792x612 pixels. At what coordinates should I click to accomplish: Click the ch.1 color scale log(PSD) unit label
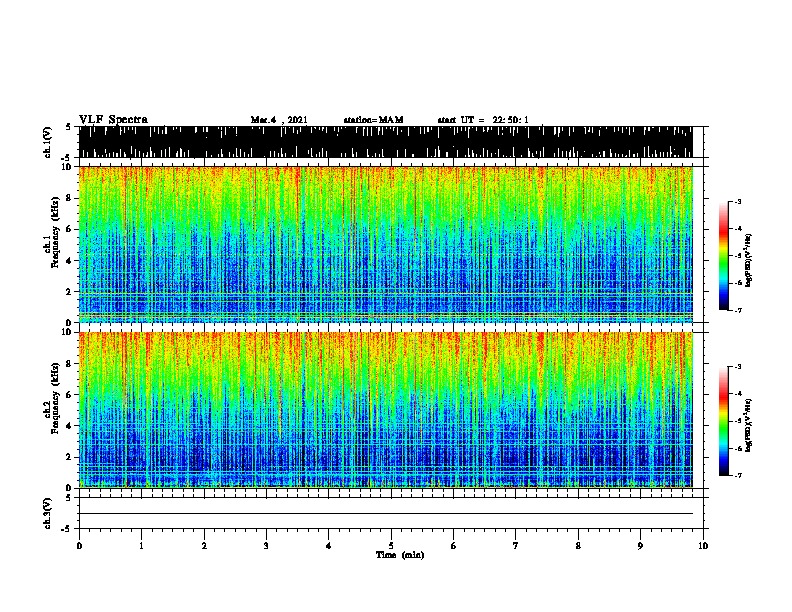click(x=748, y=260)
